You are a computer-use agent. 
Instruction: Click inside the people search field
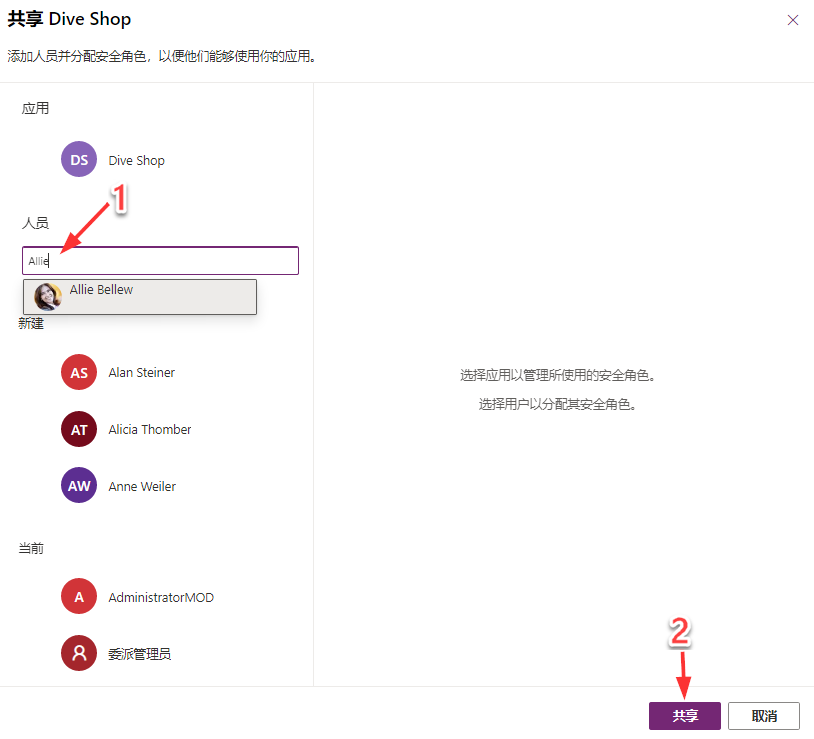click(160, 260)
